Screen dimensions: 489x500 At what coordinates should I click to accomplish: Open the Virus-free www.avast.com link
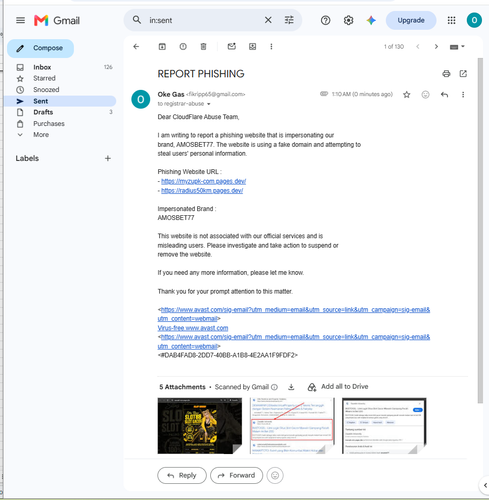[193, 328]
